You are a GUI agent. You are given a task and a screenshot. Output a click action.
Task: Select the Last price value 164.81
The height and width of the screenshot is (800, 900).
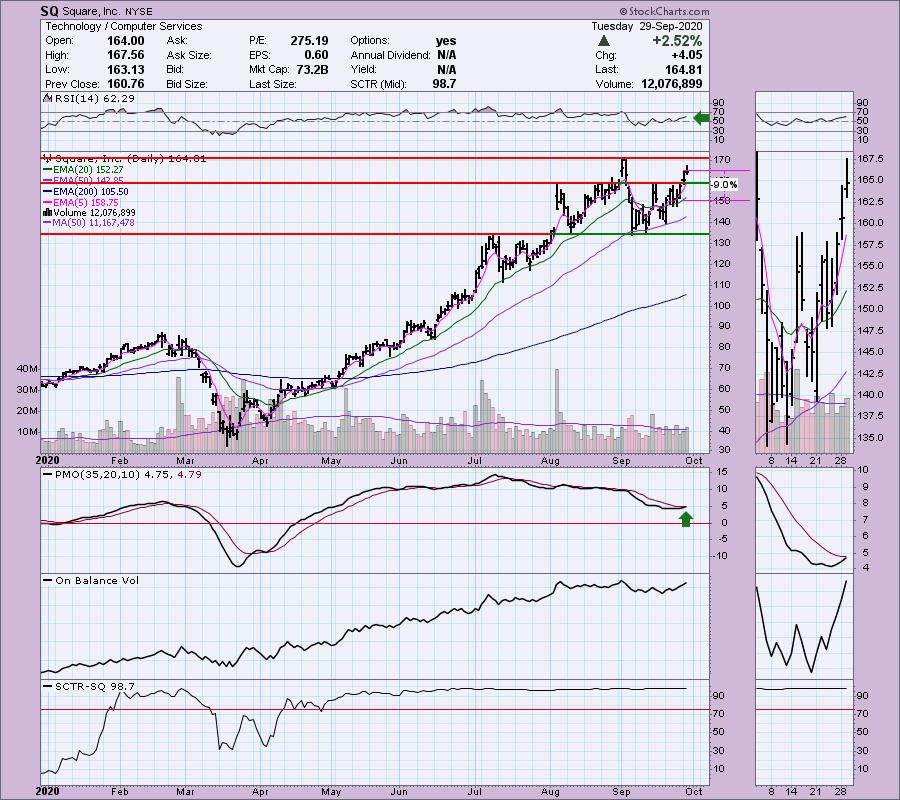[683, 69]
